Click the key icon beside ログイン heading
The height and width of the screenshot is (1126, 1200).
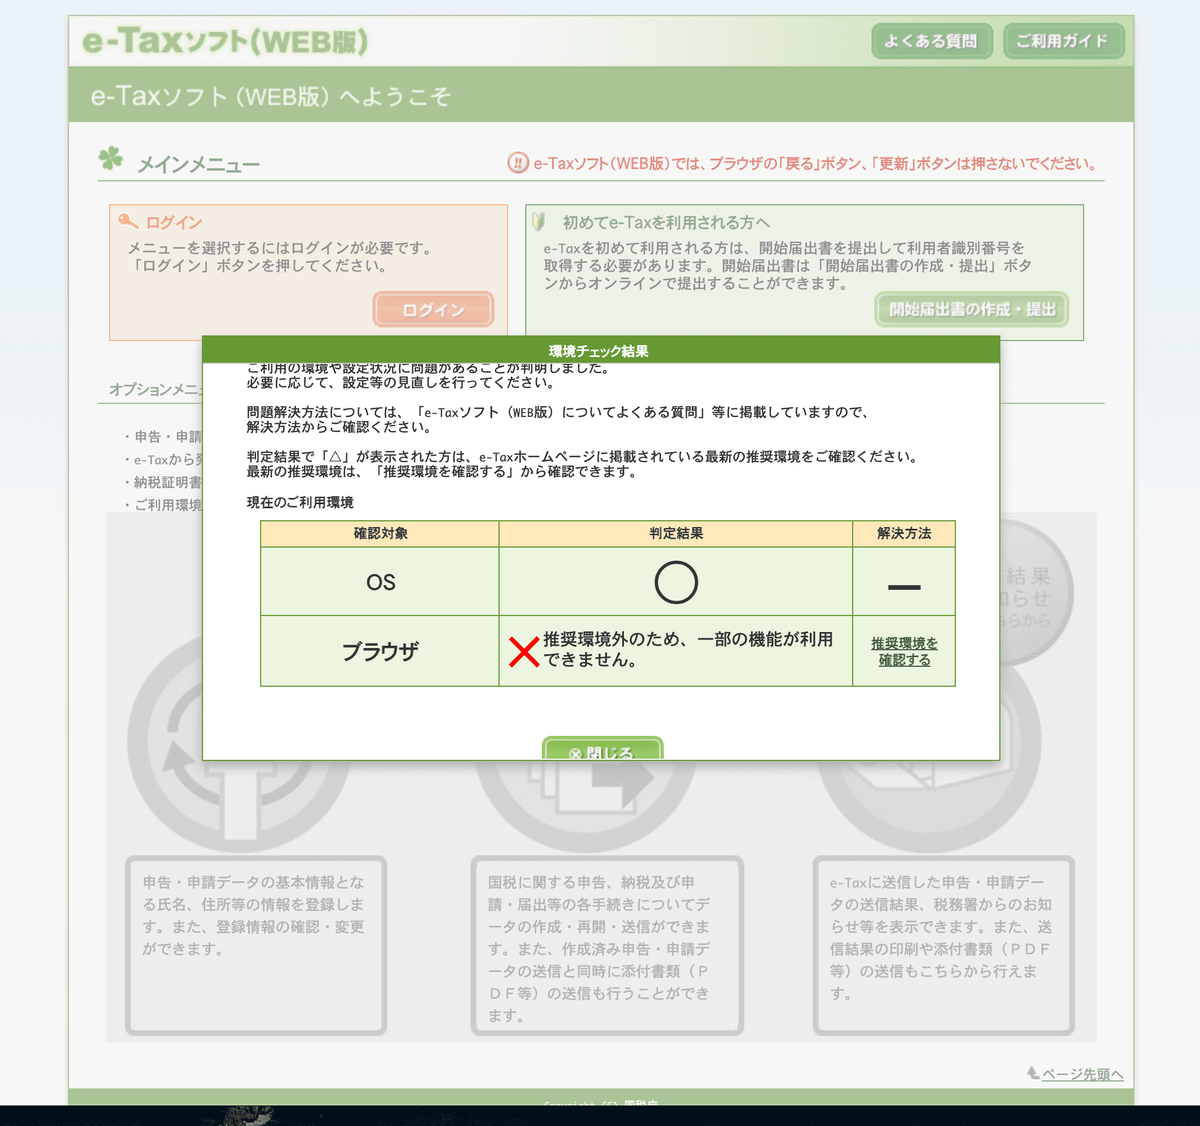(128, 221)
